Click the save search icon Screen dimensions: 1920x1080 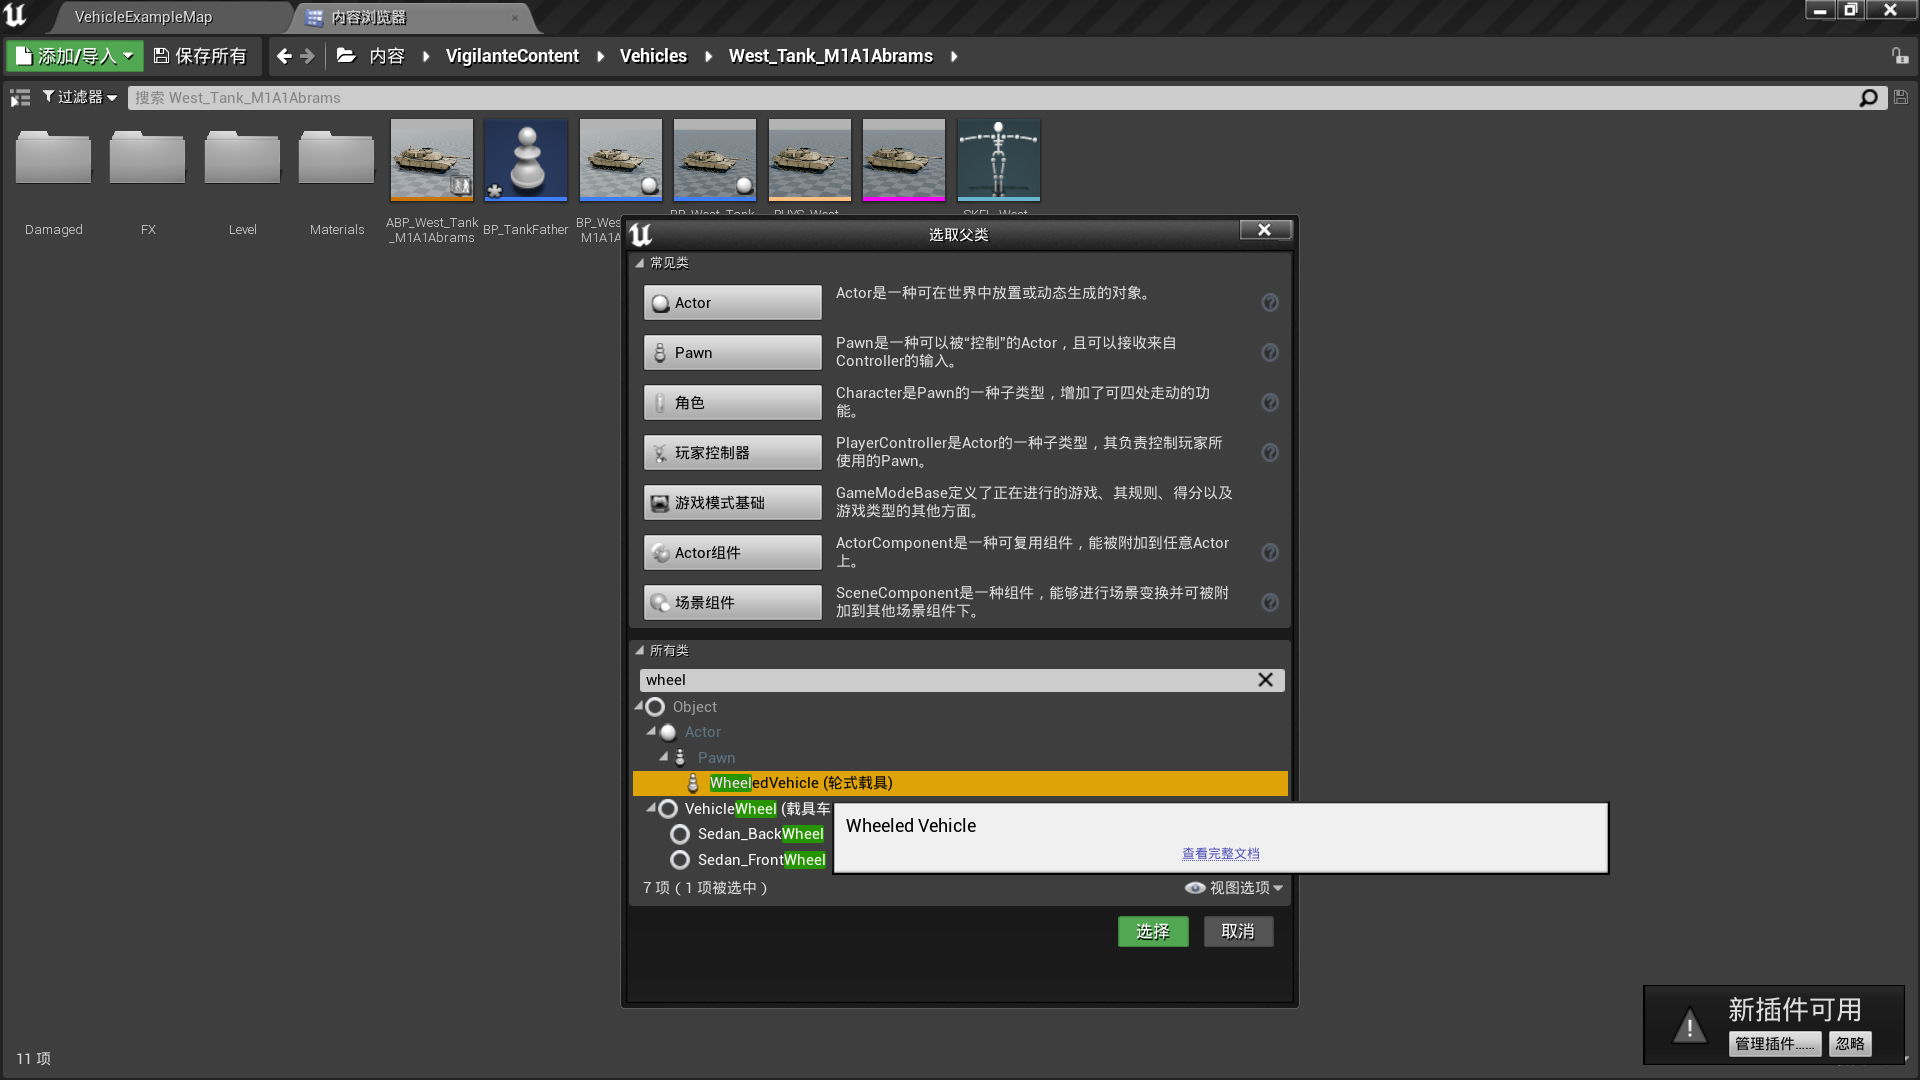click(1901, 97)
